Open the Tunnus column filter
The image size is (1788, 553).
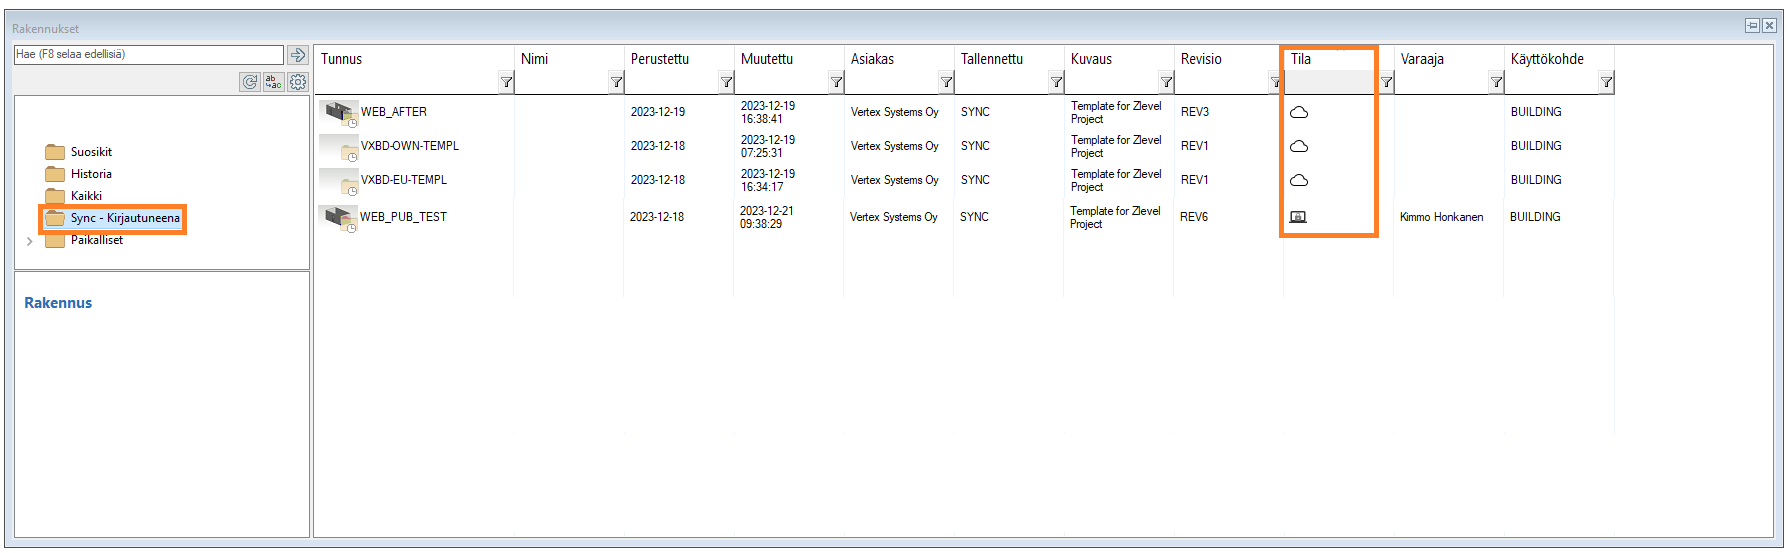tap(506, 82)
